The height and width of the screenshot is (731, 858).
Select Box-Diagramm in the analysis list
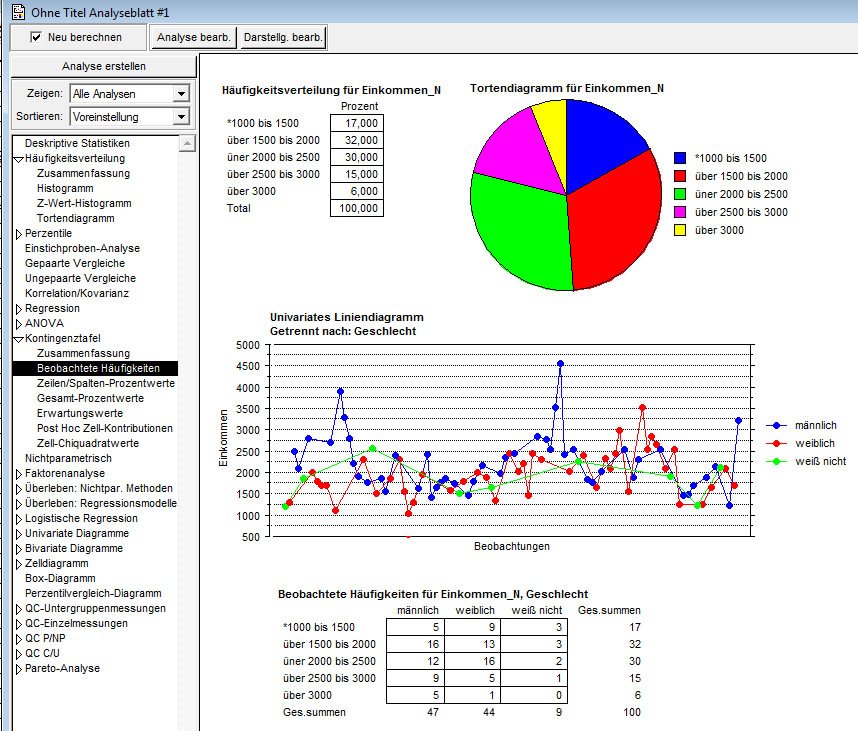(60, 578)
